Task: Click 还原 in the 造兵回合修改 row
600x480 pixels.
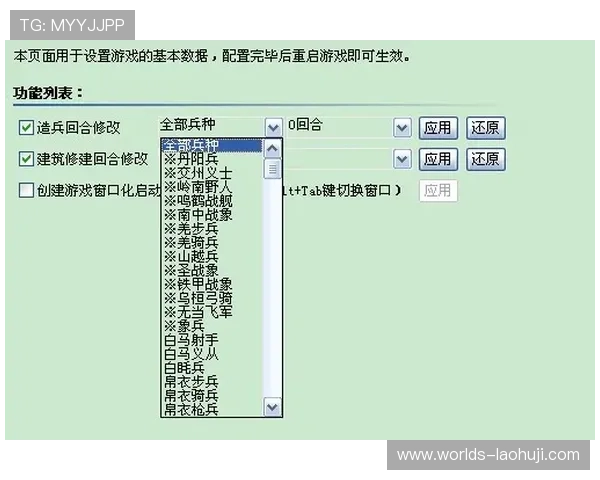Action: (486, 128)
